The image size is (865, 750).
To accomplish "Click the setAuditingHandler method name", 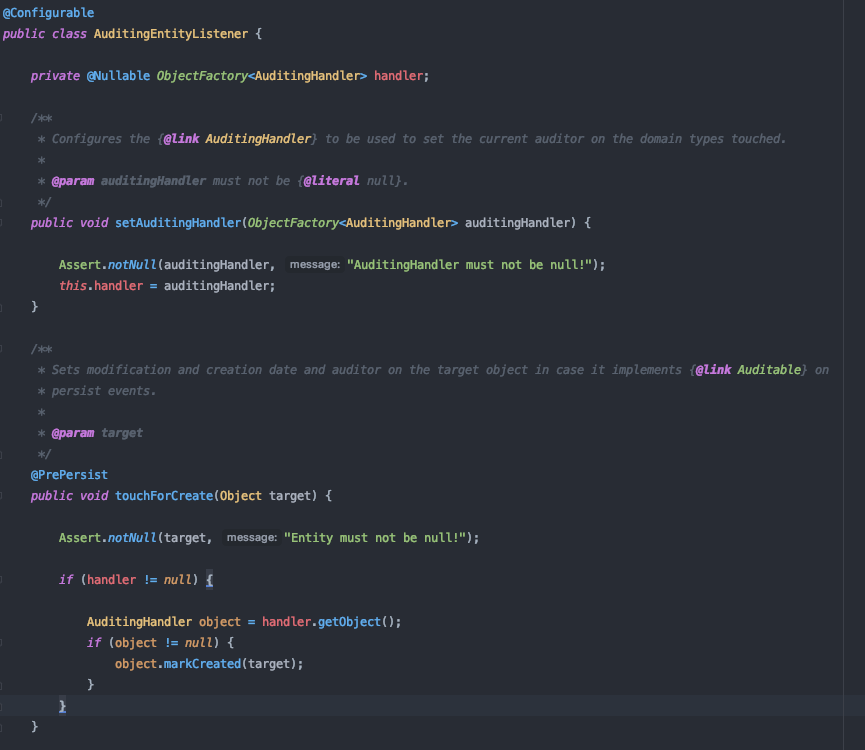I will 178,223.
